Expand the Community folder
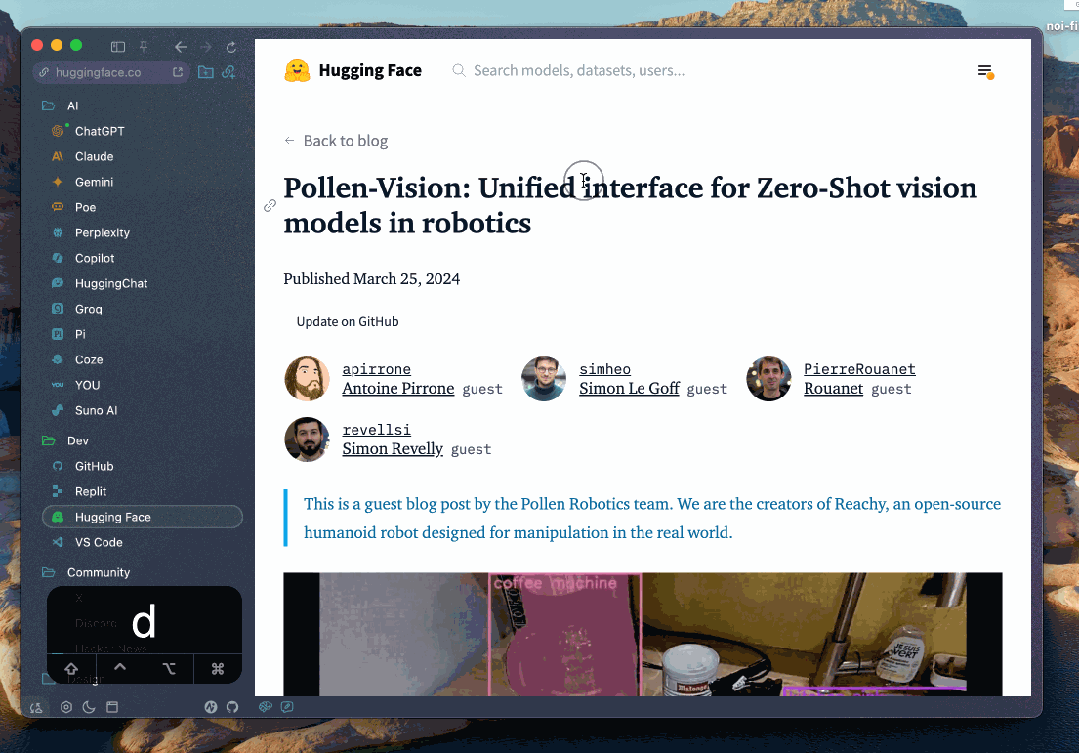Image resolution: width=1079 pixels, height=753 pixels. tap(86, 572)
